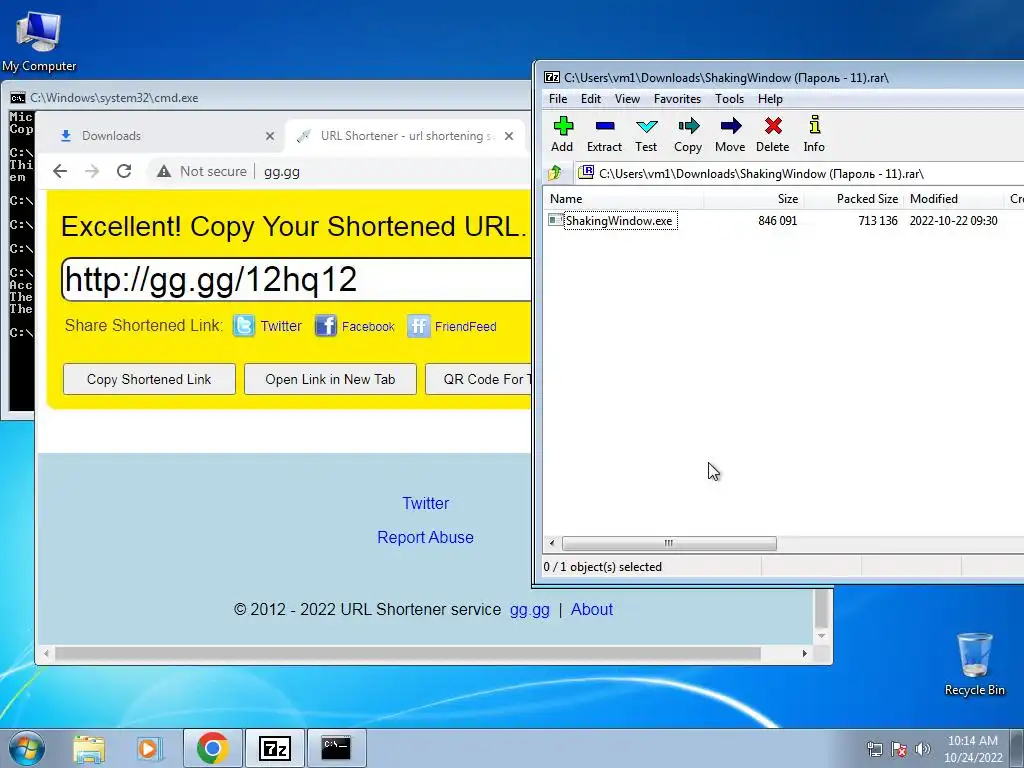Open the Report Abuse link
Image resolution: width=1024 pixels, height=768 pixels.
pyautogui.click(x=425, y=537)
